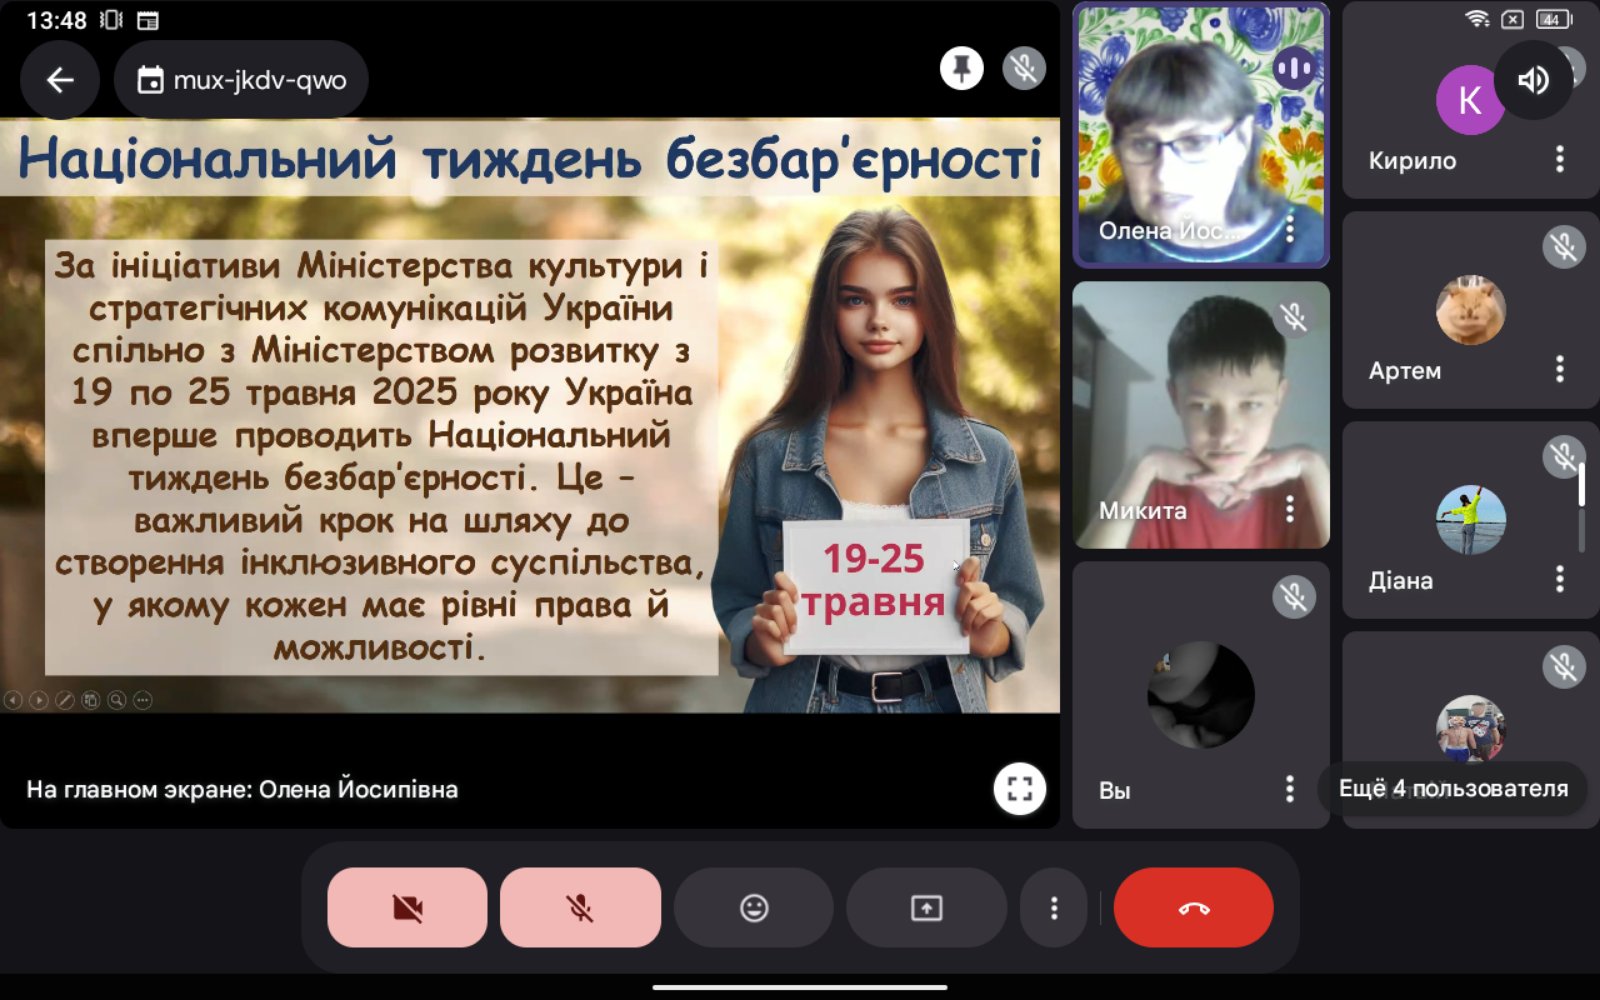
Task: Tap the vibrate mode icon in the status bar
Action: tap(111, 20)
